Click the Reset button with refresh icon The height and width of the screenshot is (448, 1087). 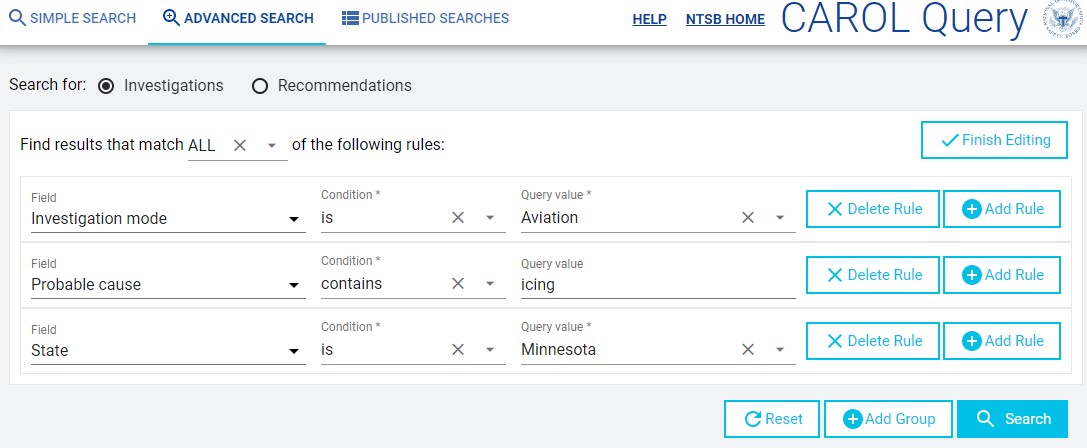[x=772, y=419]
